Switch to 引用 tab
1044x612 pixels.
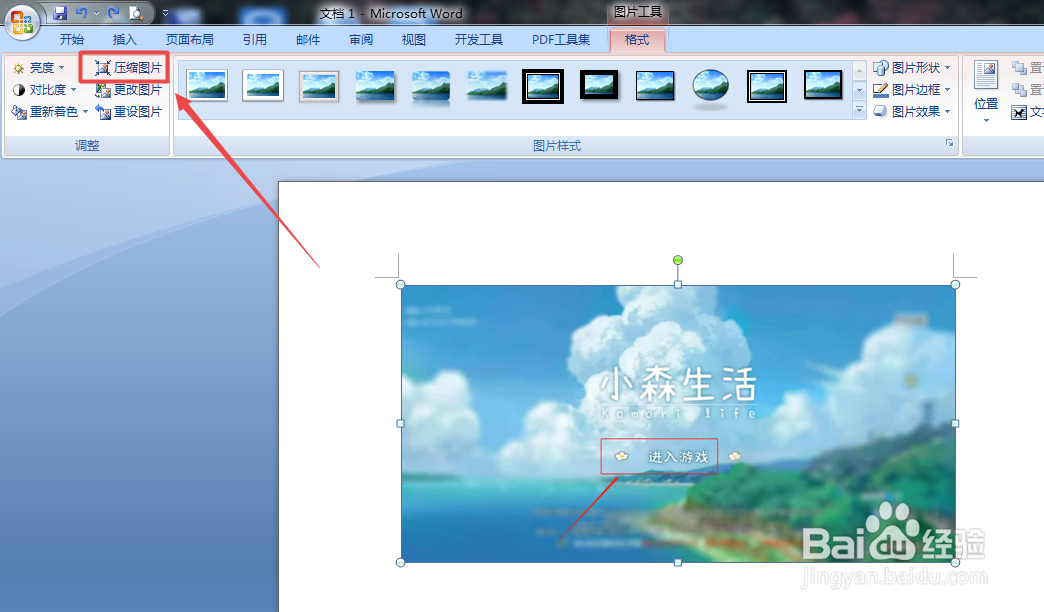pyautogui.click(x=254, y=40)
